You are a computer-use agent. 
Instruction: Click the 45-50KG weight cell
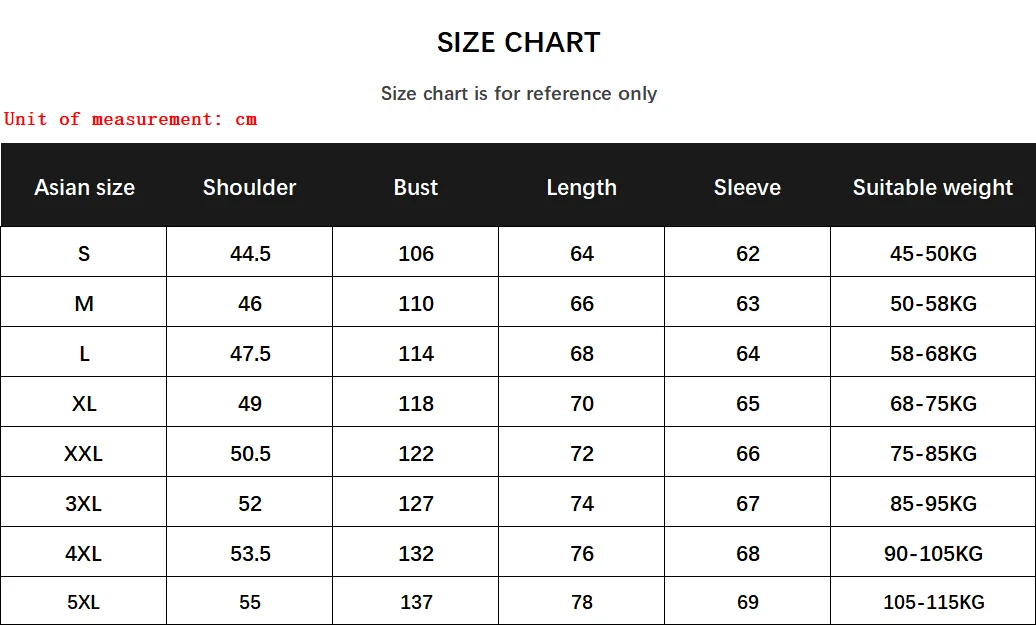[x=933, y=254]
